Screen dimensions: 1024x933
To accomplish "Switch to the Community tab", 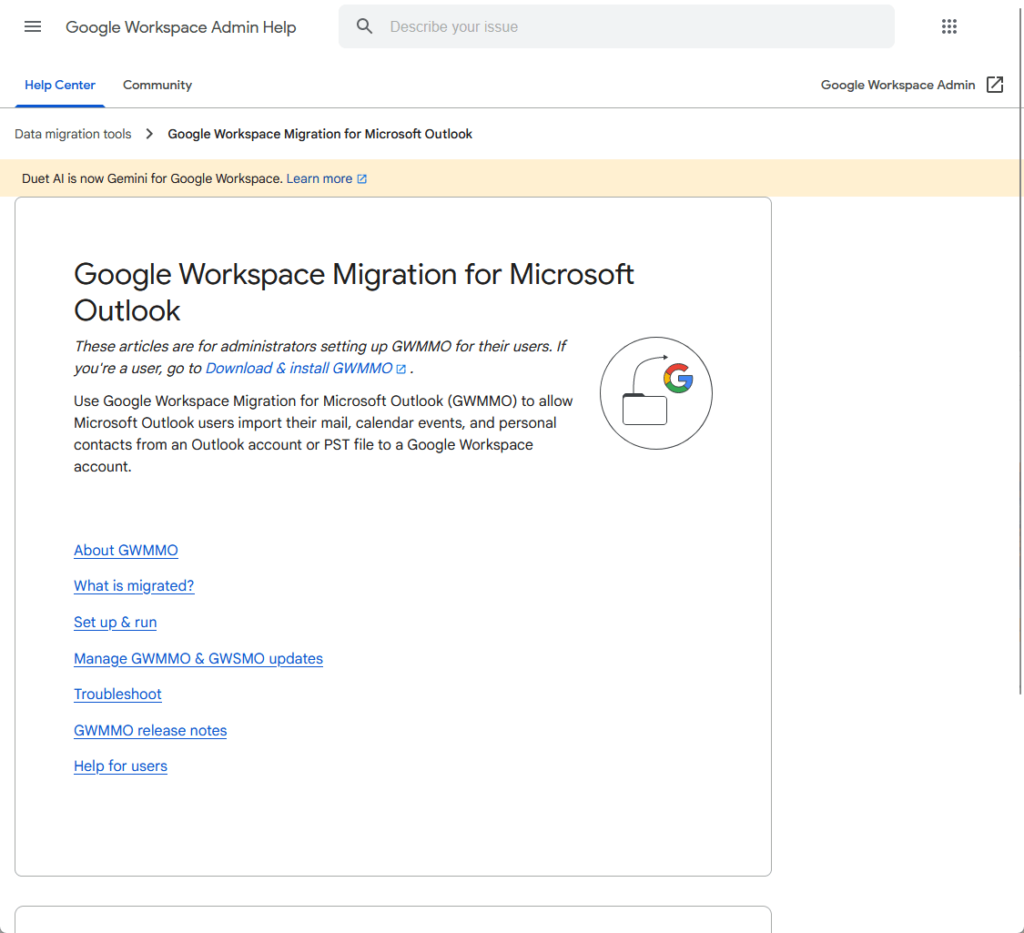I will coord(157,85).
